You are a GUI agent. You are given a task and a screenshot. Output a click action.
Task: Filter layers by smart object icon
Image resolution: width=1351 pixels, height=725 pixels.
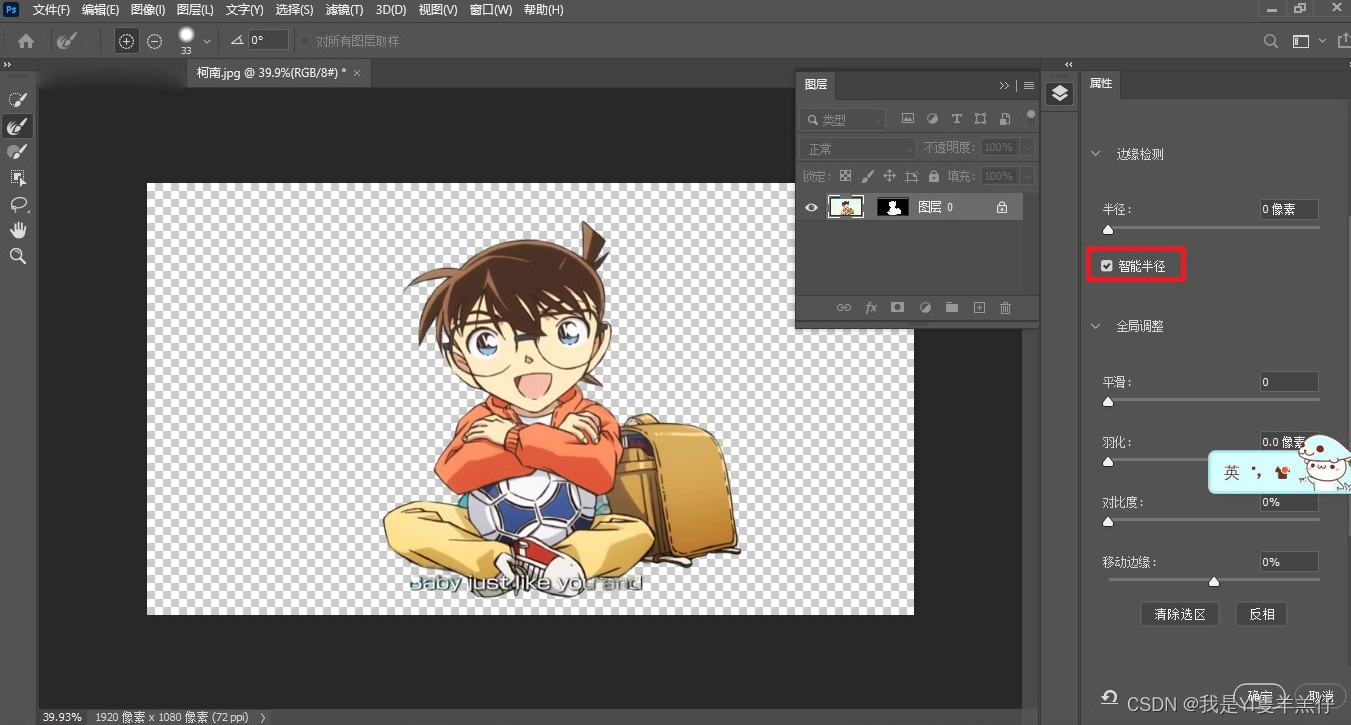click(x=1005, y=118)
